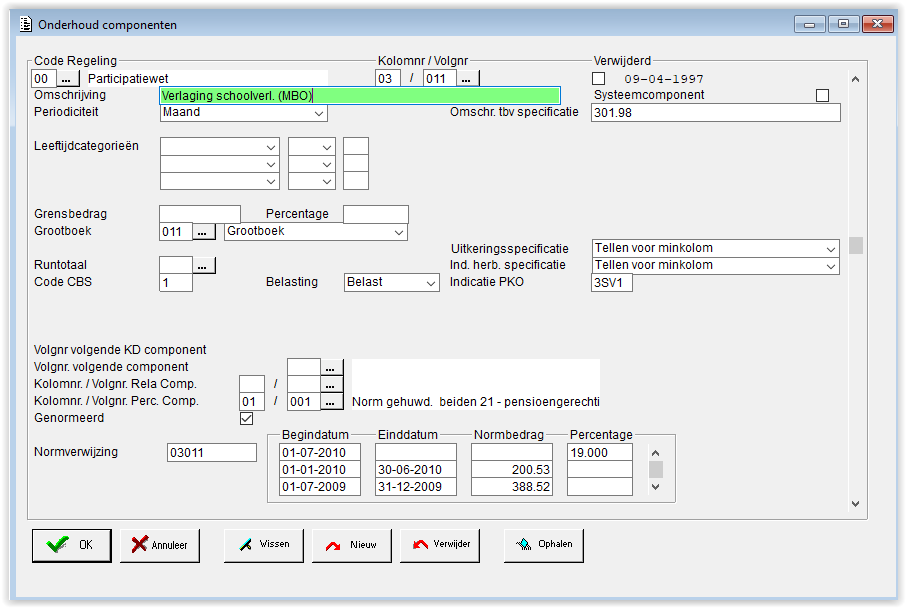
Task: Click the Kolomnr field containing 03
Action: [388, 79]
